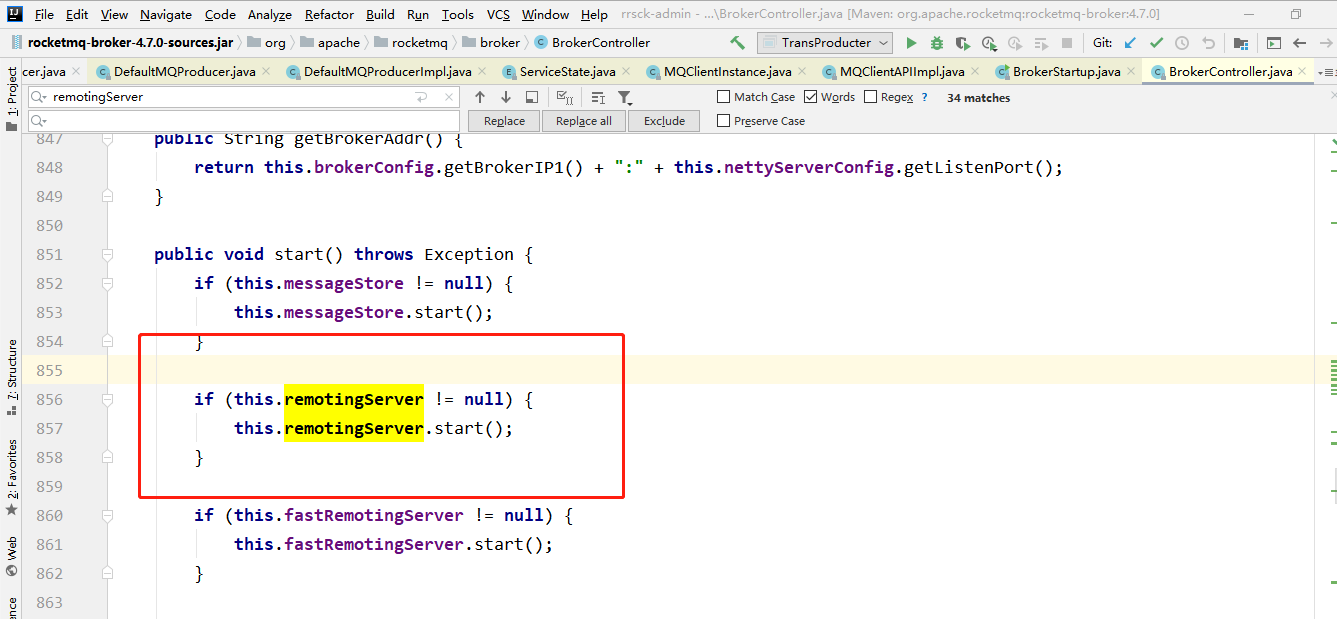Open the Web tool window
1337x619 pixels.
12,557
